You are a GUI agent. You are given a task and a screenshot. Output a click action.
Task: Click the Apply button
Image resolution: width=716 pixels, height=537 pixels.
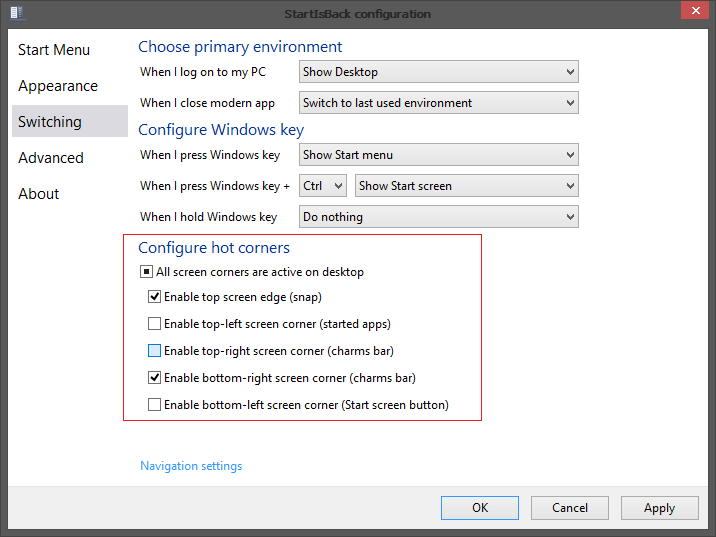(x=659, y=508)
